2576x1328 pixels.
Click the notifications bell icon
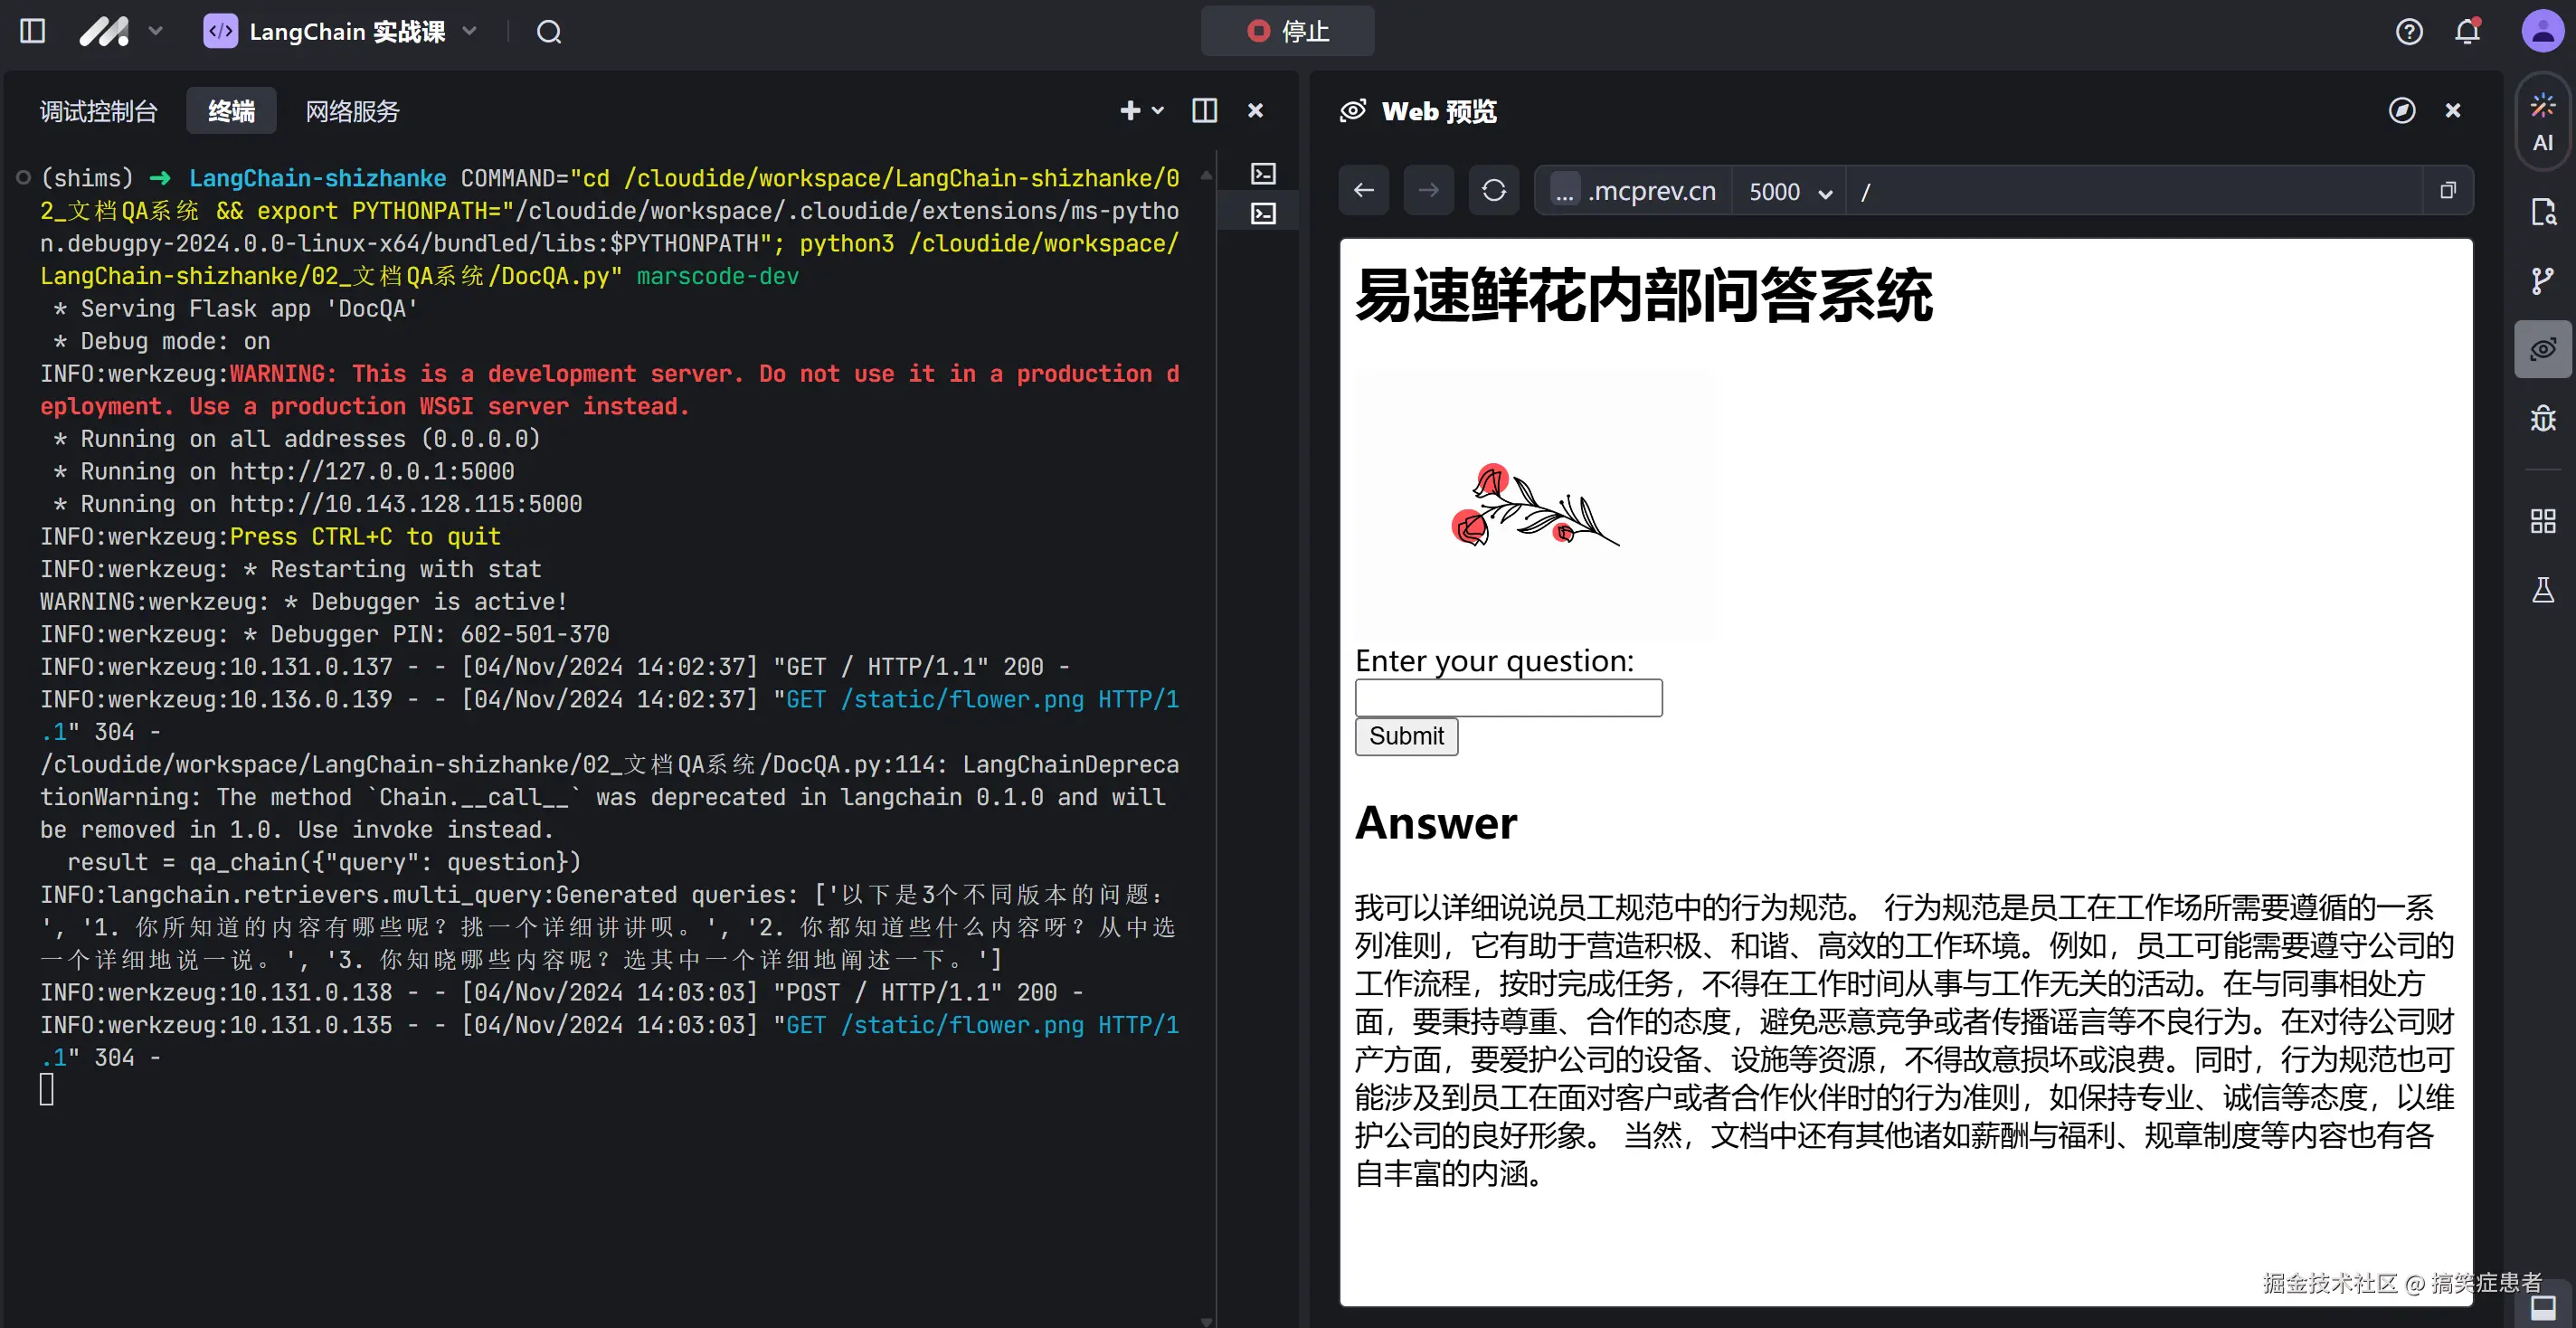click(x=2467, y=32)
